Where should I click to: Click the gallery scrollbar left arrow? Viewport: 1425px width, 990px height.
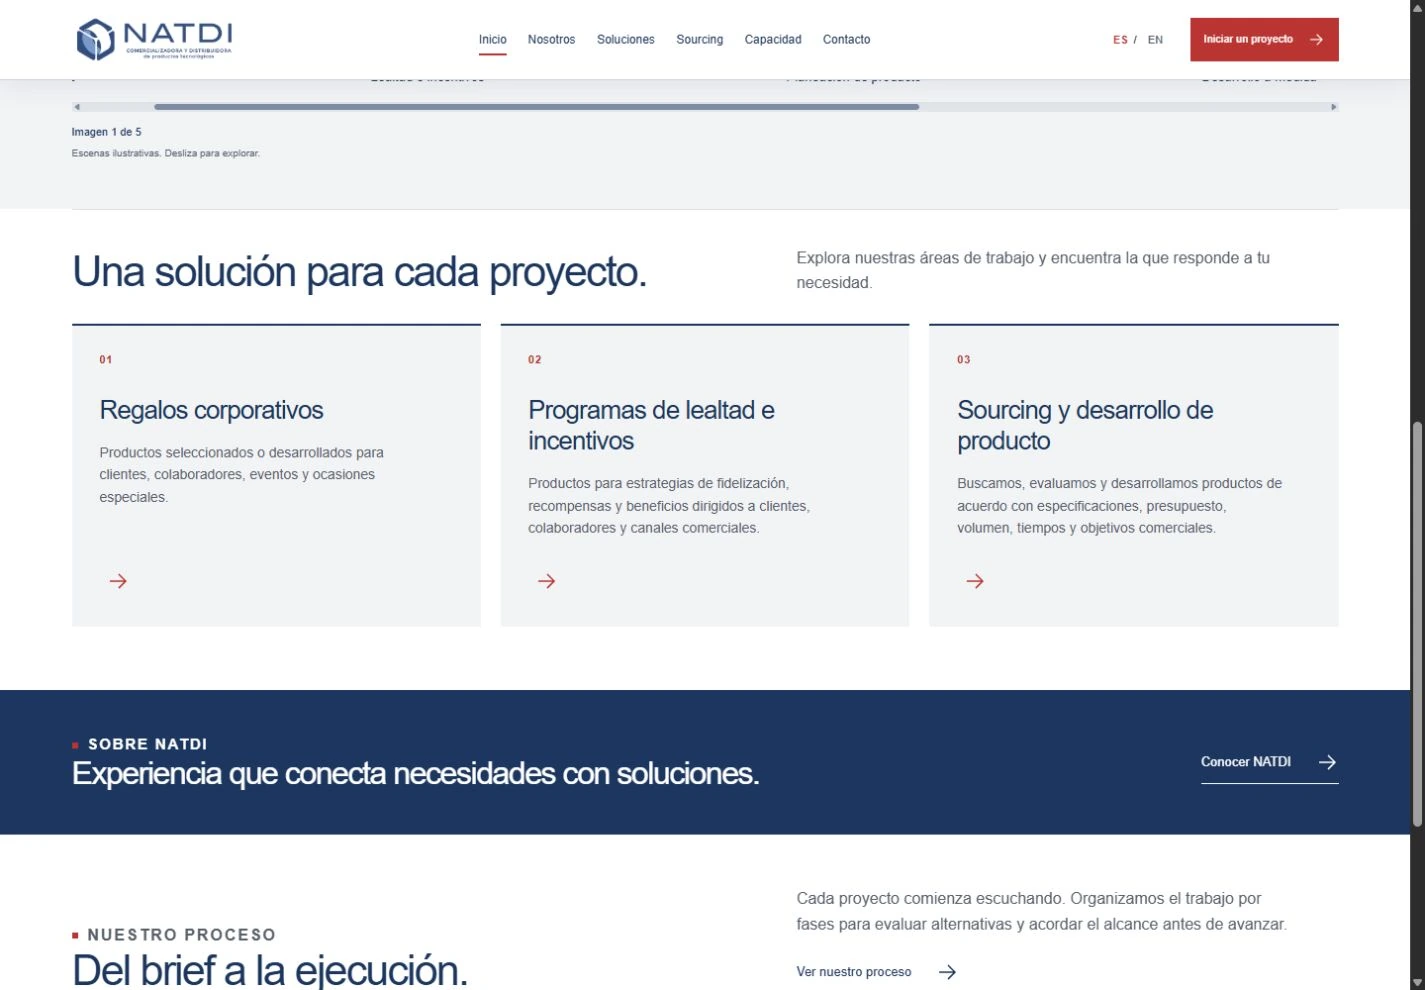coord(77,107)
